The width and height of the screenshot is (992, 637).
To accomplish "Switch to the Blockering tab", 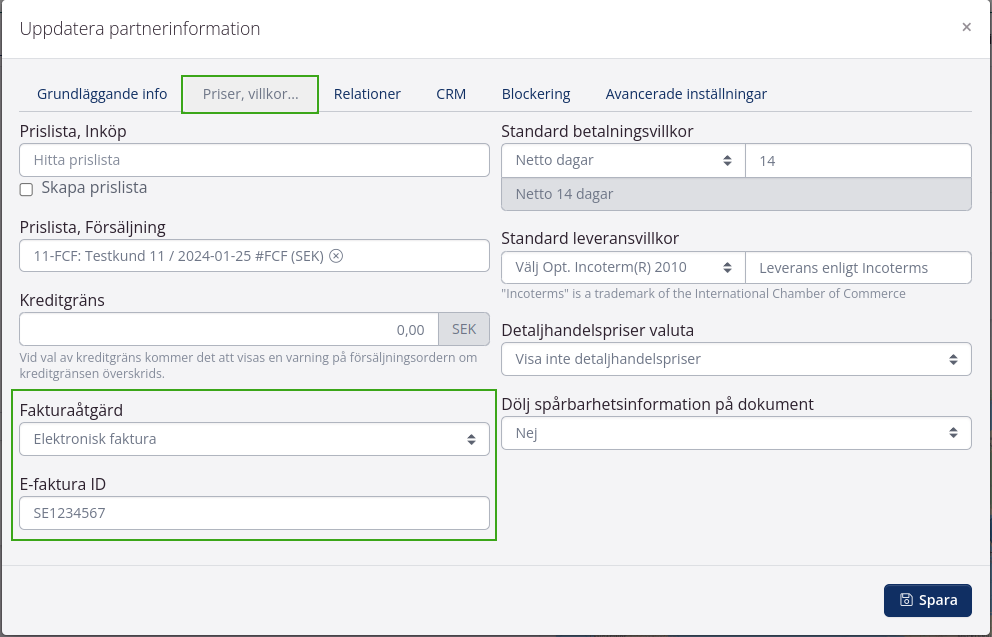I will point(536,94).
